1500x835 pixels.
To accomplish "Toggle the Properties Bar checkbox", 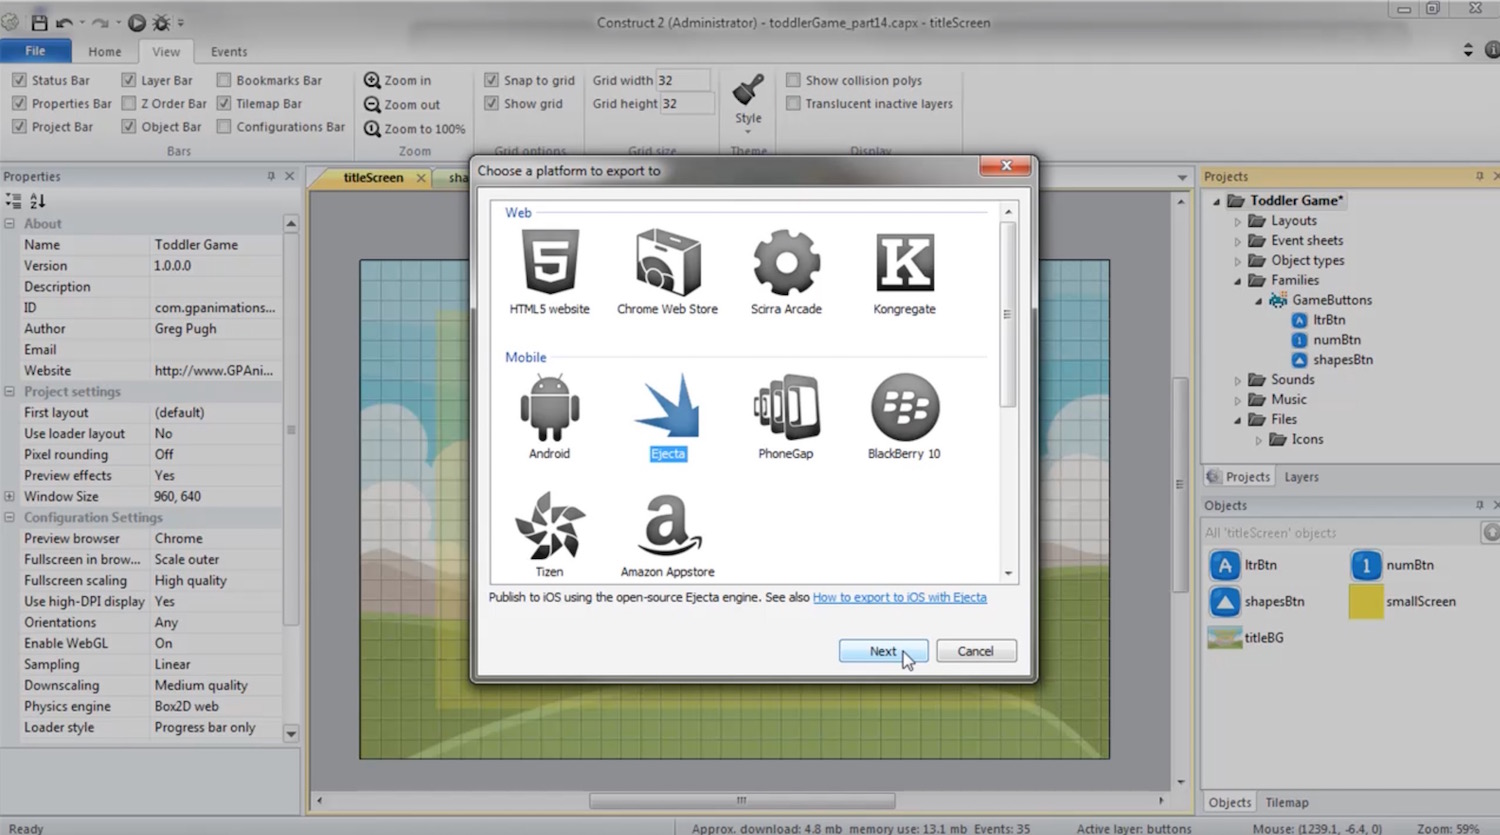I will 19,103.
